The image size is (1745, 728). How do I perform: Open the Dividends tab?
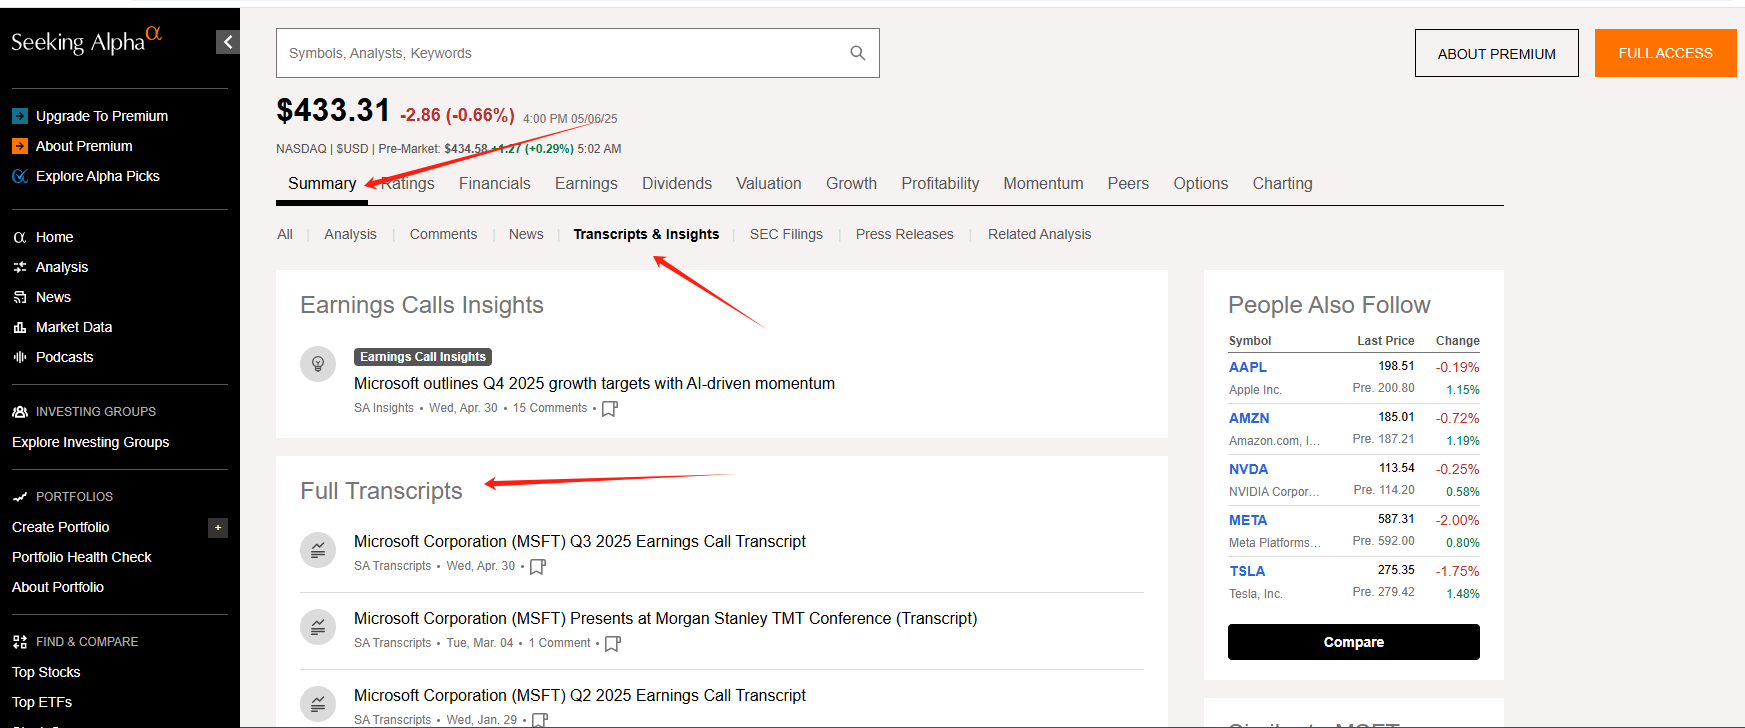(x=677, y=184)
